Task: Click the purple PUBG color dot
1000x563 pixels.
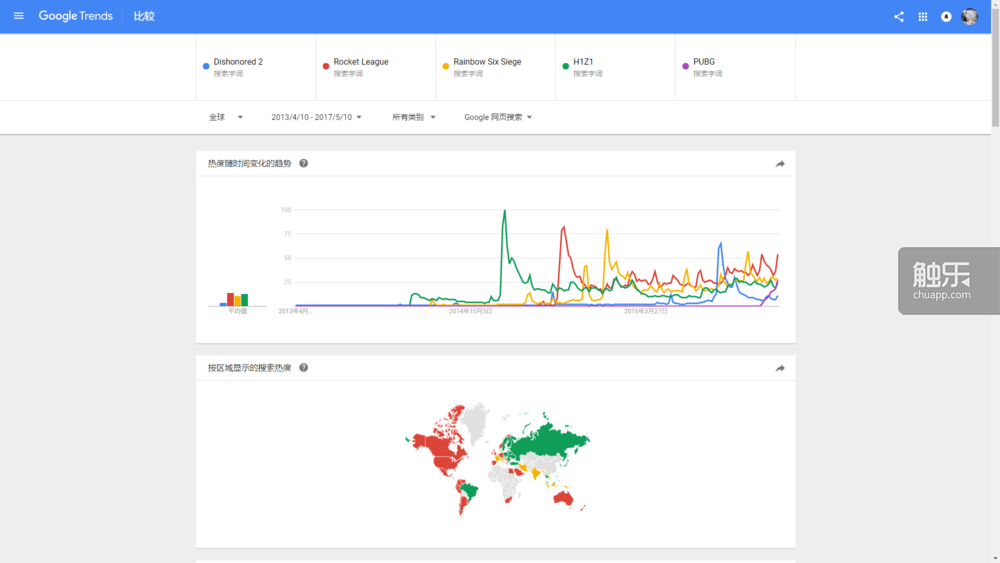Action: 686,67
